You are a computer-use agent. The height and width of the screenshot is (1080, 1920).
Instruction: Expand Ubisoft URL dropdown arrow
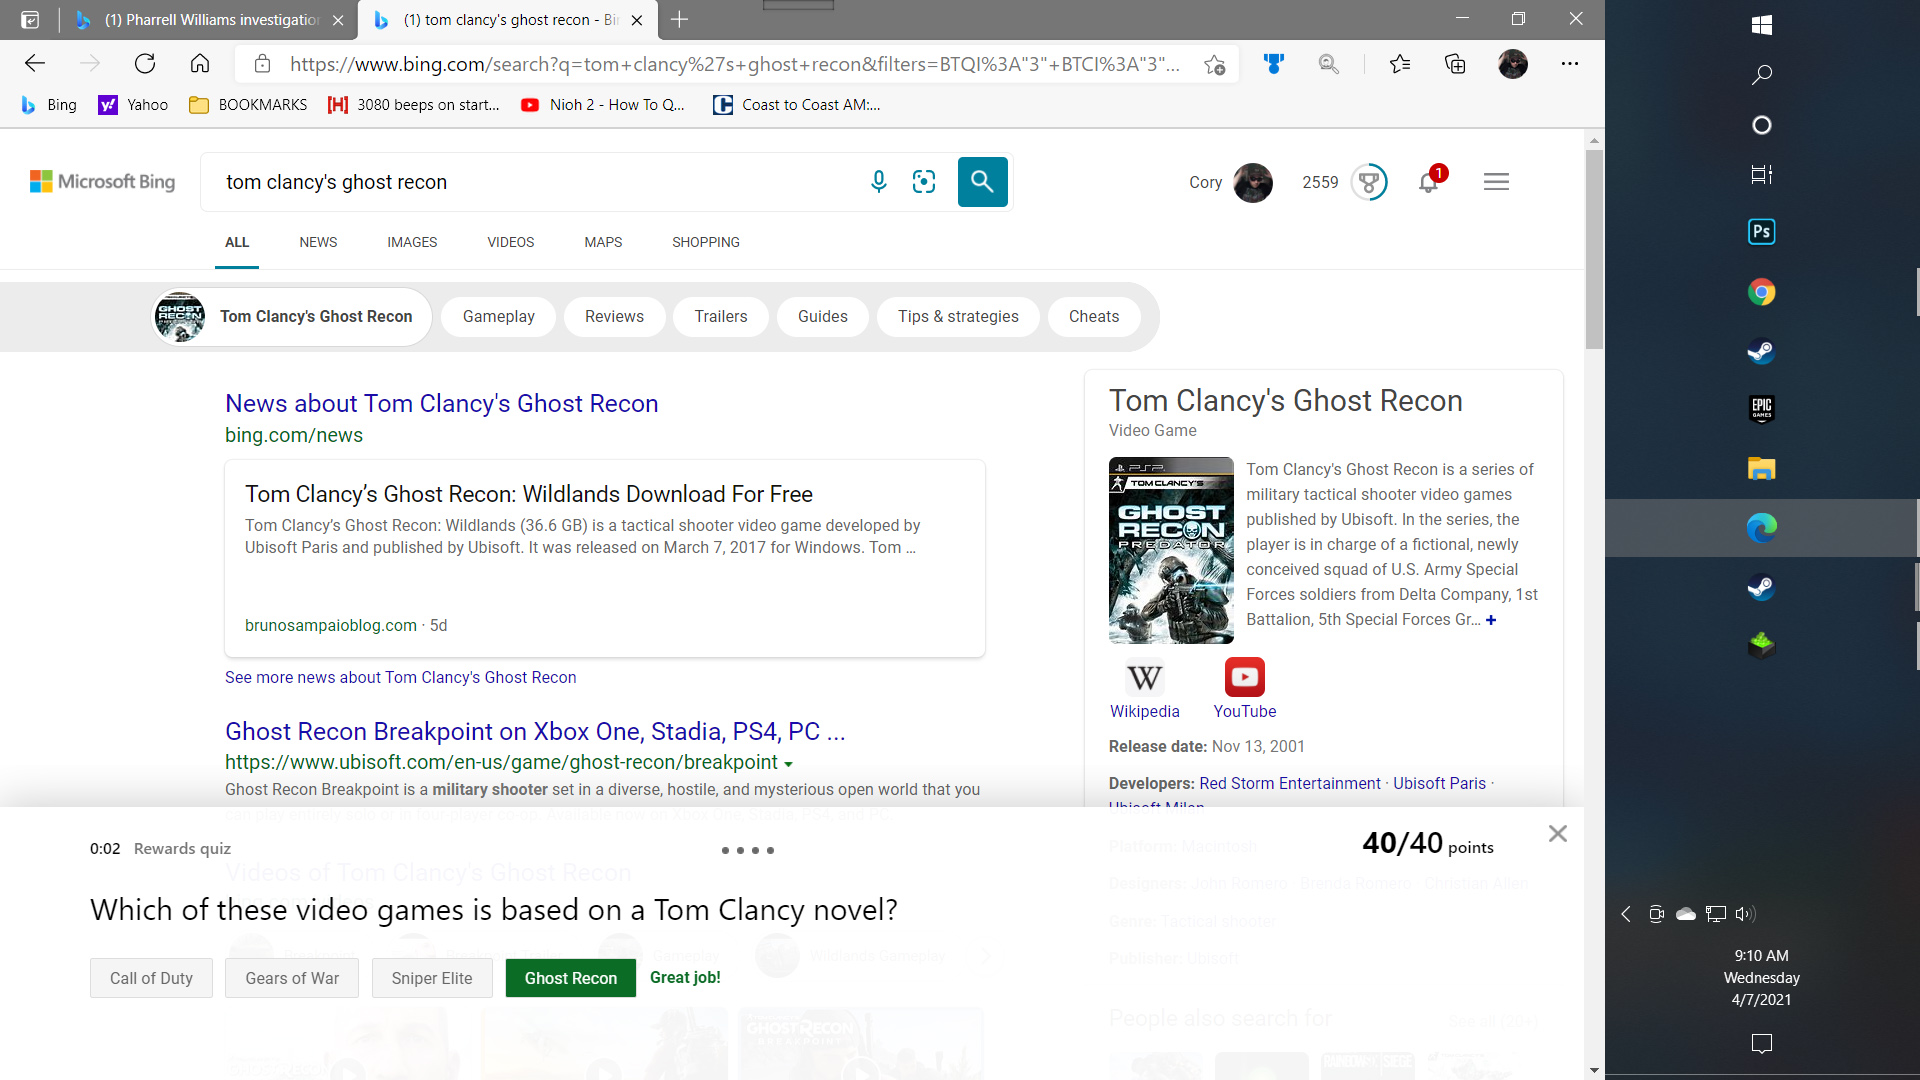point(788,764)
